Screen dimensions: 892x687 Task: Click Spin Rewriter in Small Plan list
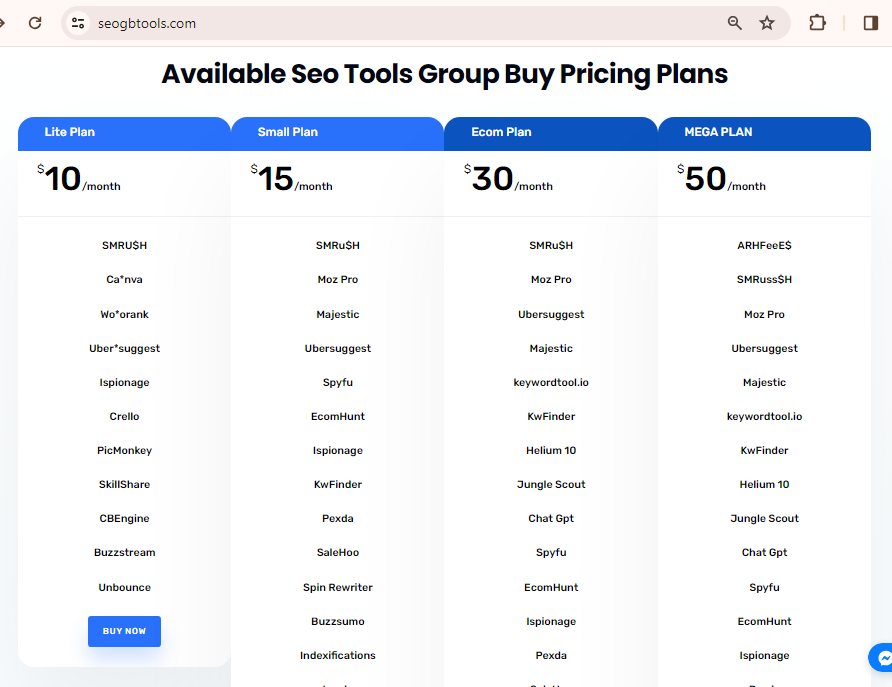point(337,587)
